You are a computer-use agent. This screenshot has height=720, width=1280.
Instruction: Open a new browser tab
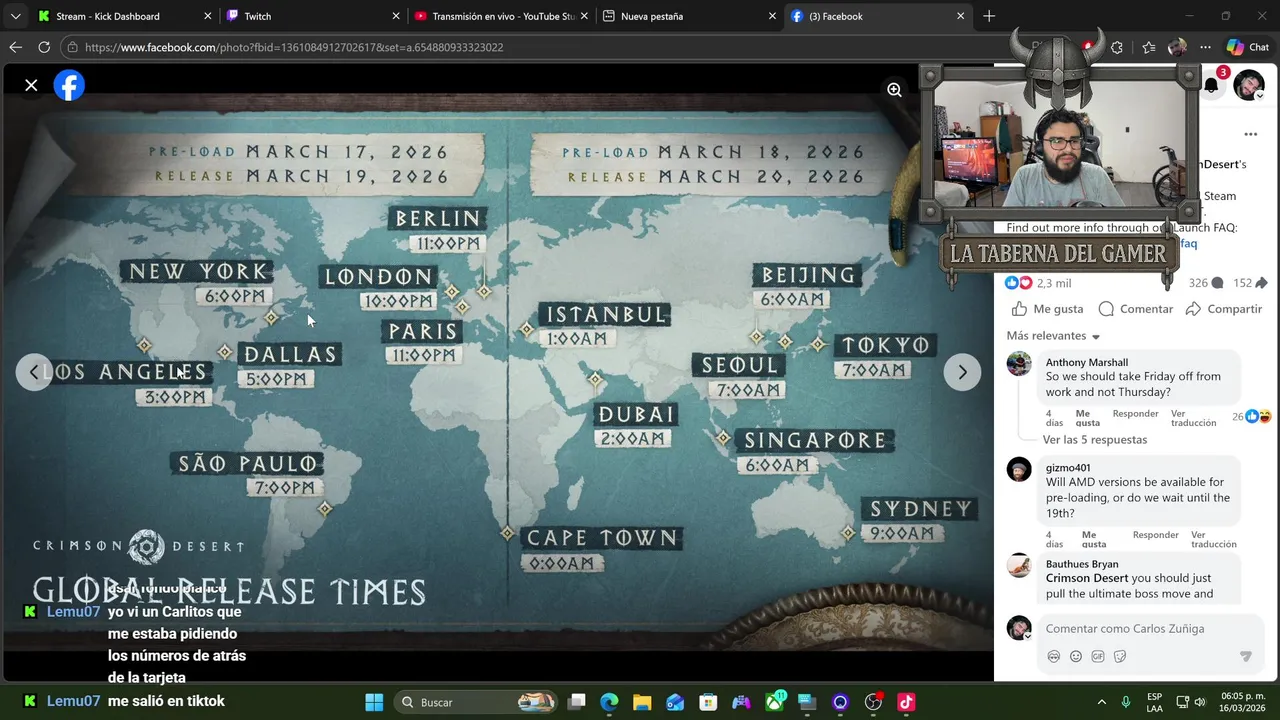tap(989, 16)
